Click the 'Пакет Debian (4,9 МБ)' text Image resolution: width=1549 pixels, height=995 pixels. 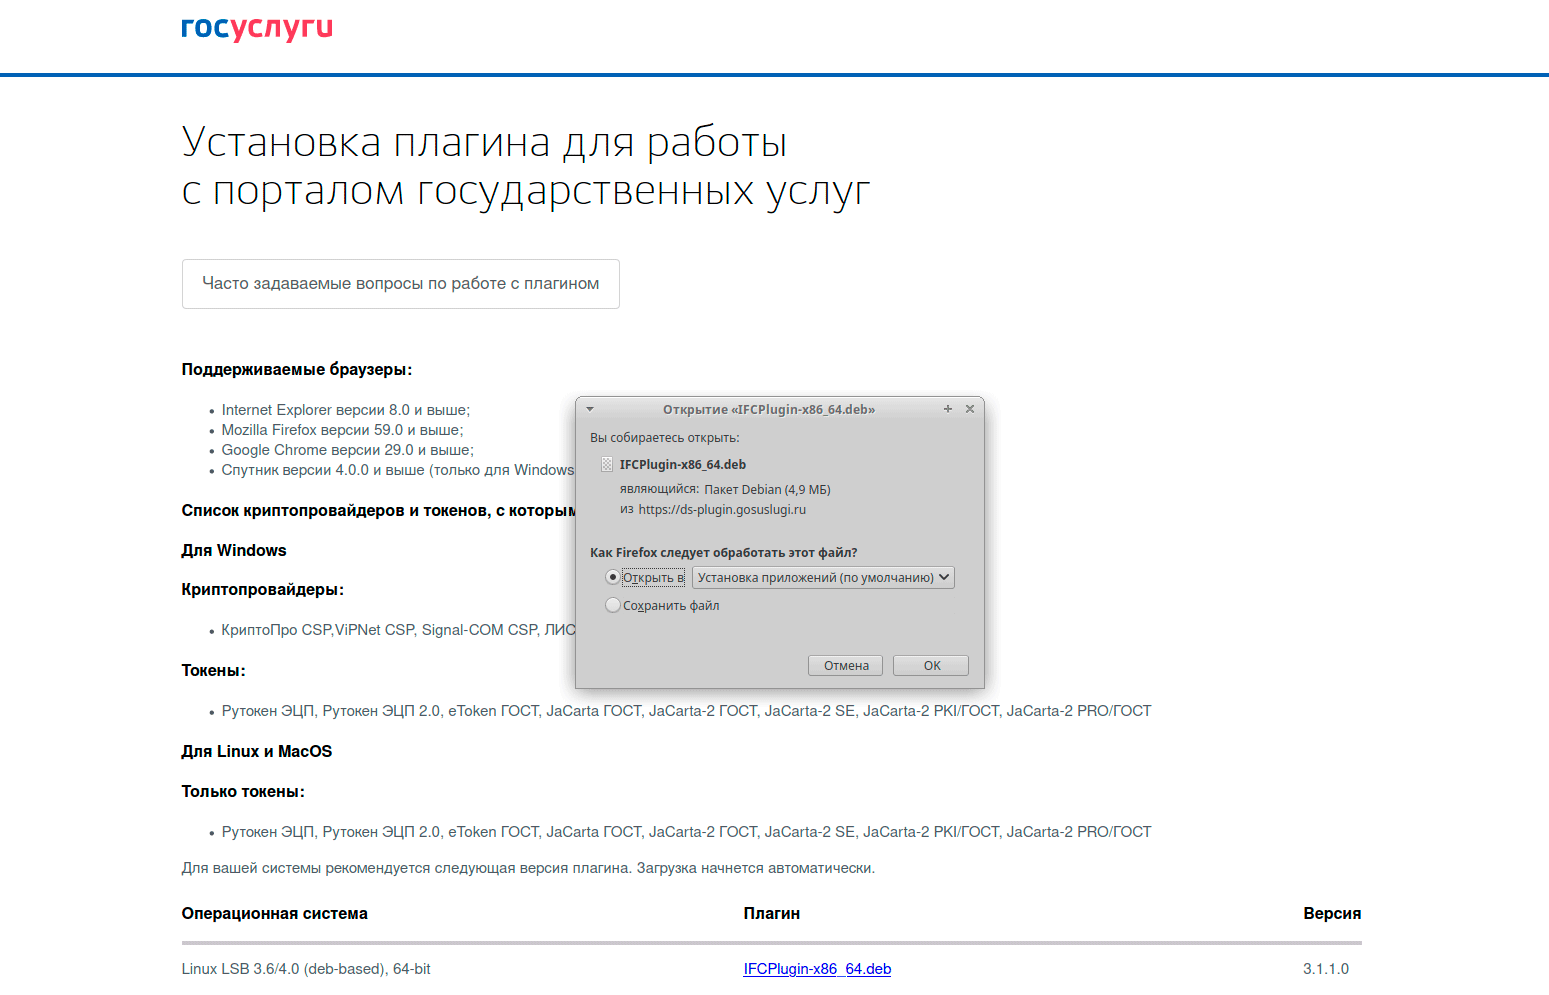pyautogui.click(x=767, y=490)
